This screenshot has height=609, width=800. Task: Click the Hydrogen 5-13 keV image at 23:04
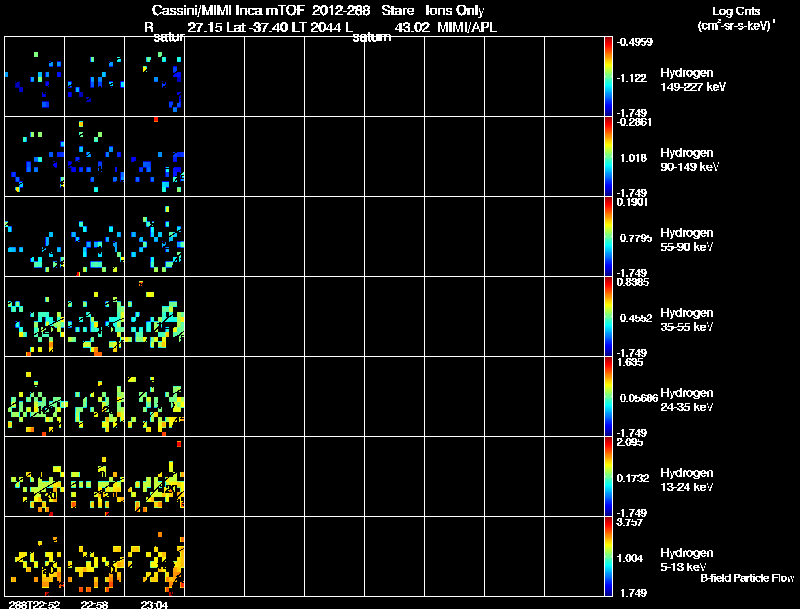155,556
